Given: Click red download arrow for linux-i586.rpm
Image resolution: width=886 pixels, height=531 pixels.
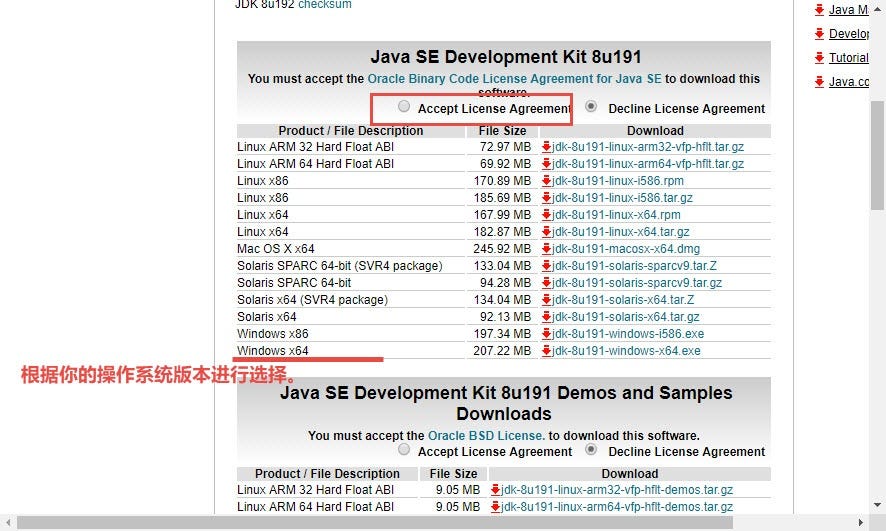Looking at the screenshot, I should click(546, 181).
